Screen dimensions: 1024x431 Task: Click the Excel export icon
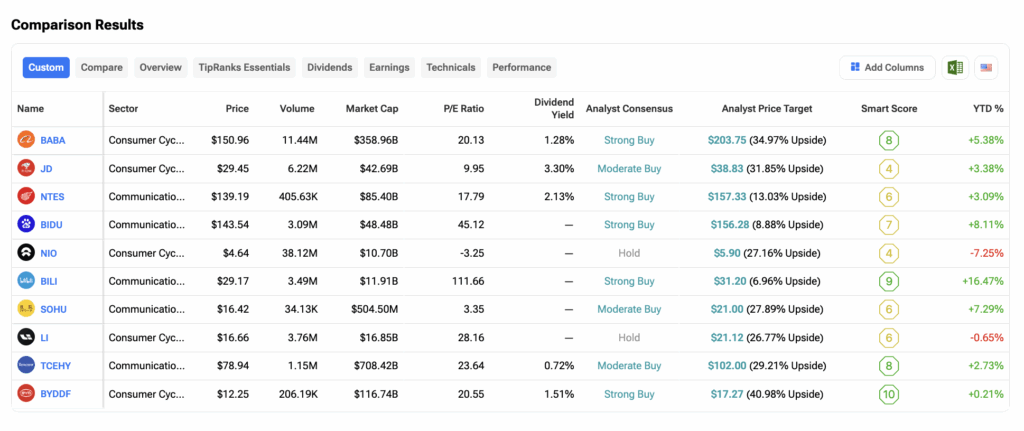(x=955, y=67)
